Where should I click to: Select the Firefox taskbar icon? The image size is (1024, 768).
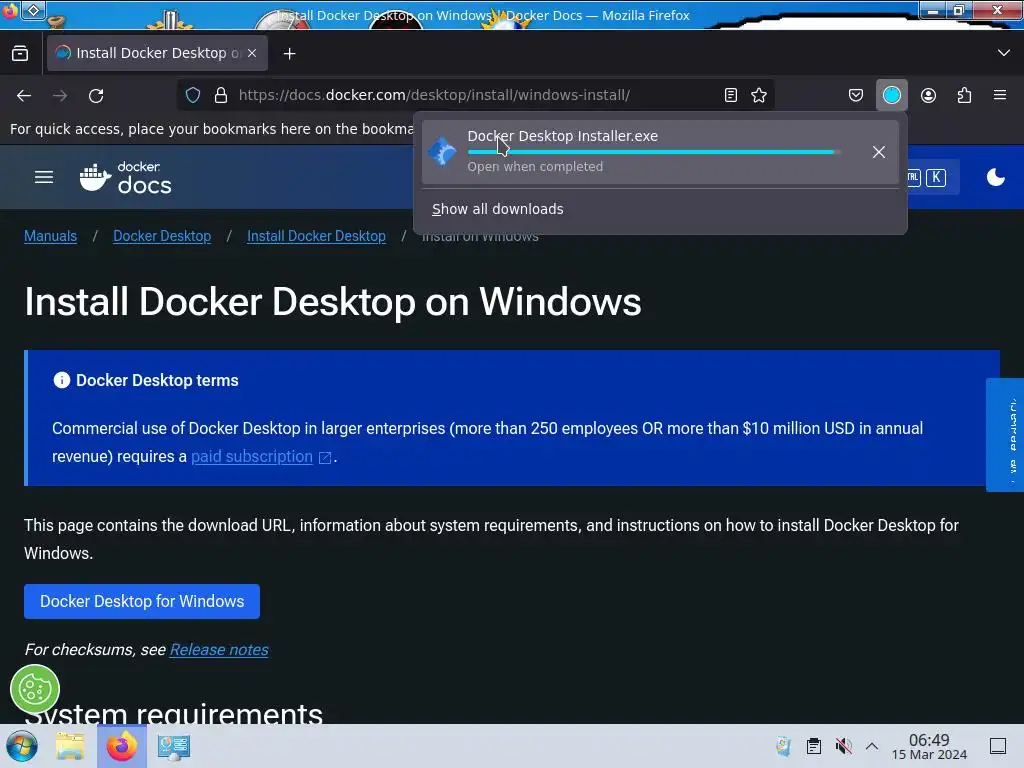click(121, 746)
